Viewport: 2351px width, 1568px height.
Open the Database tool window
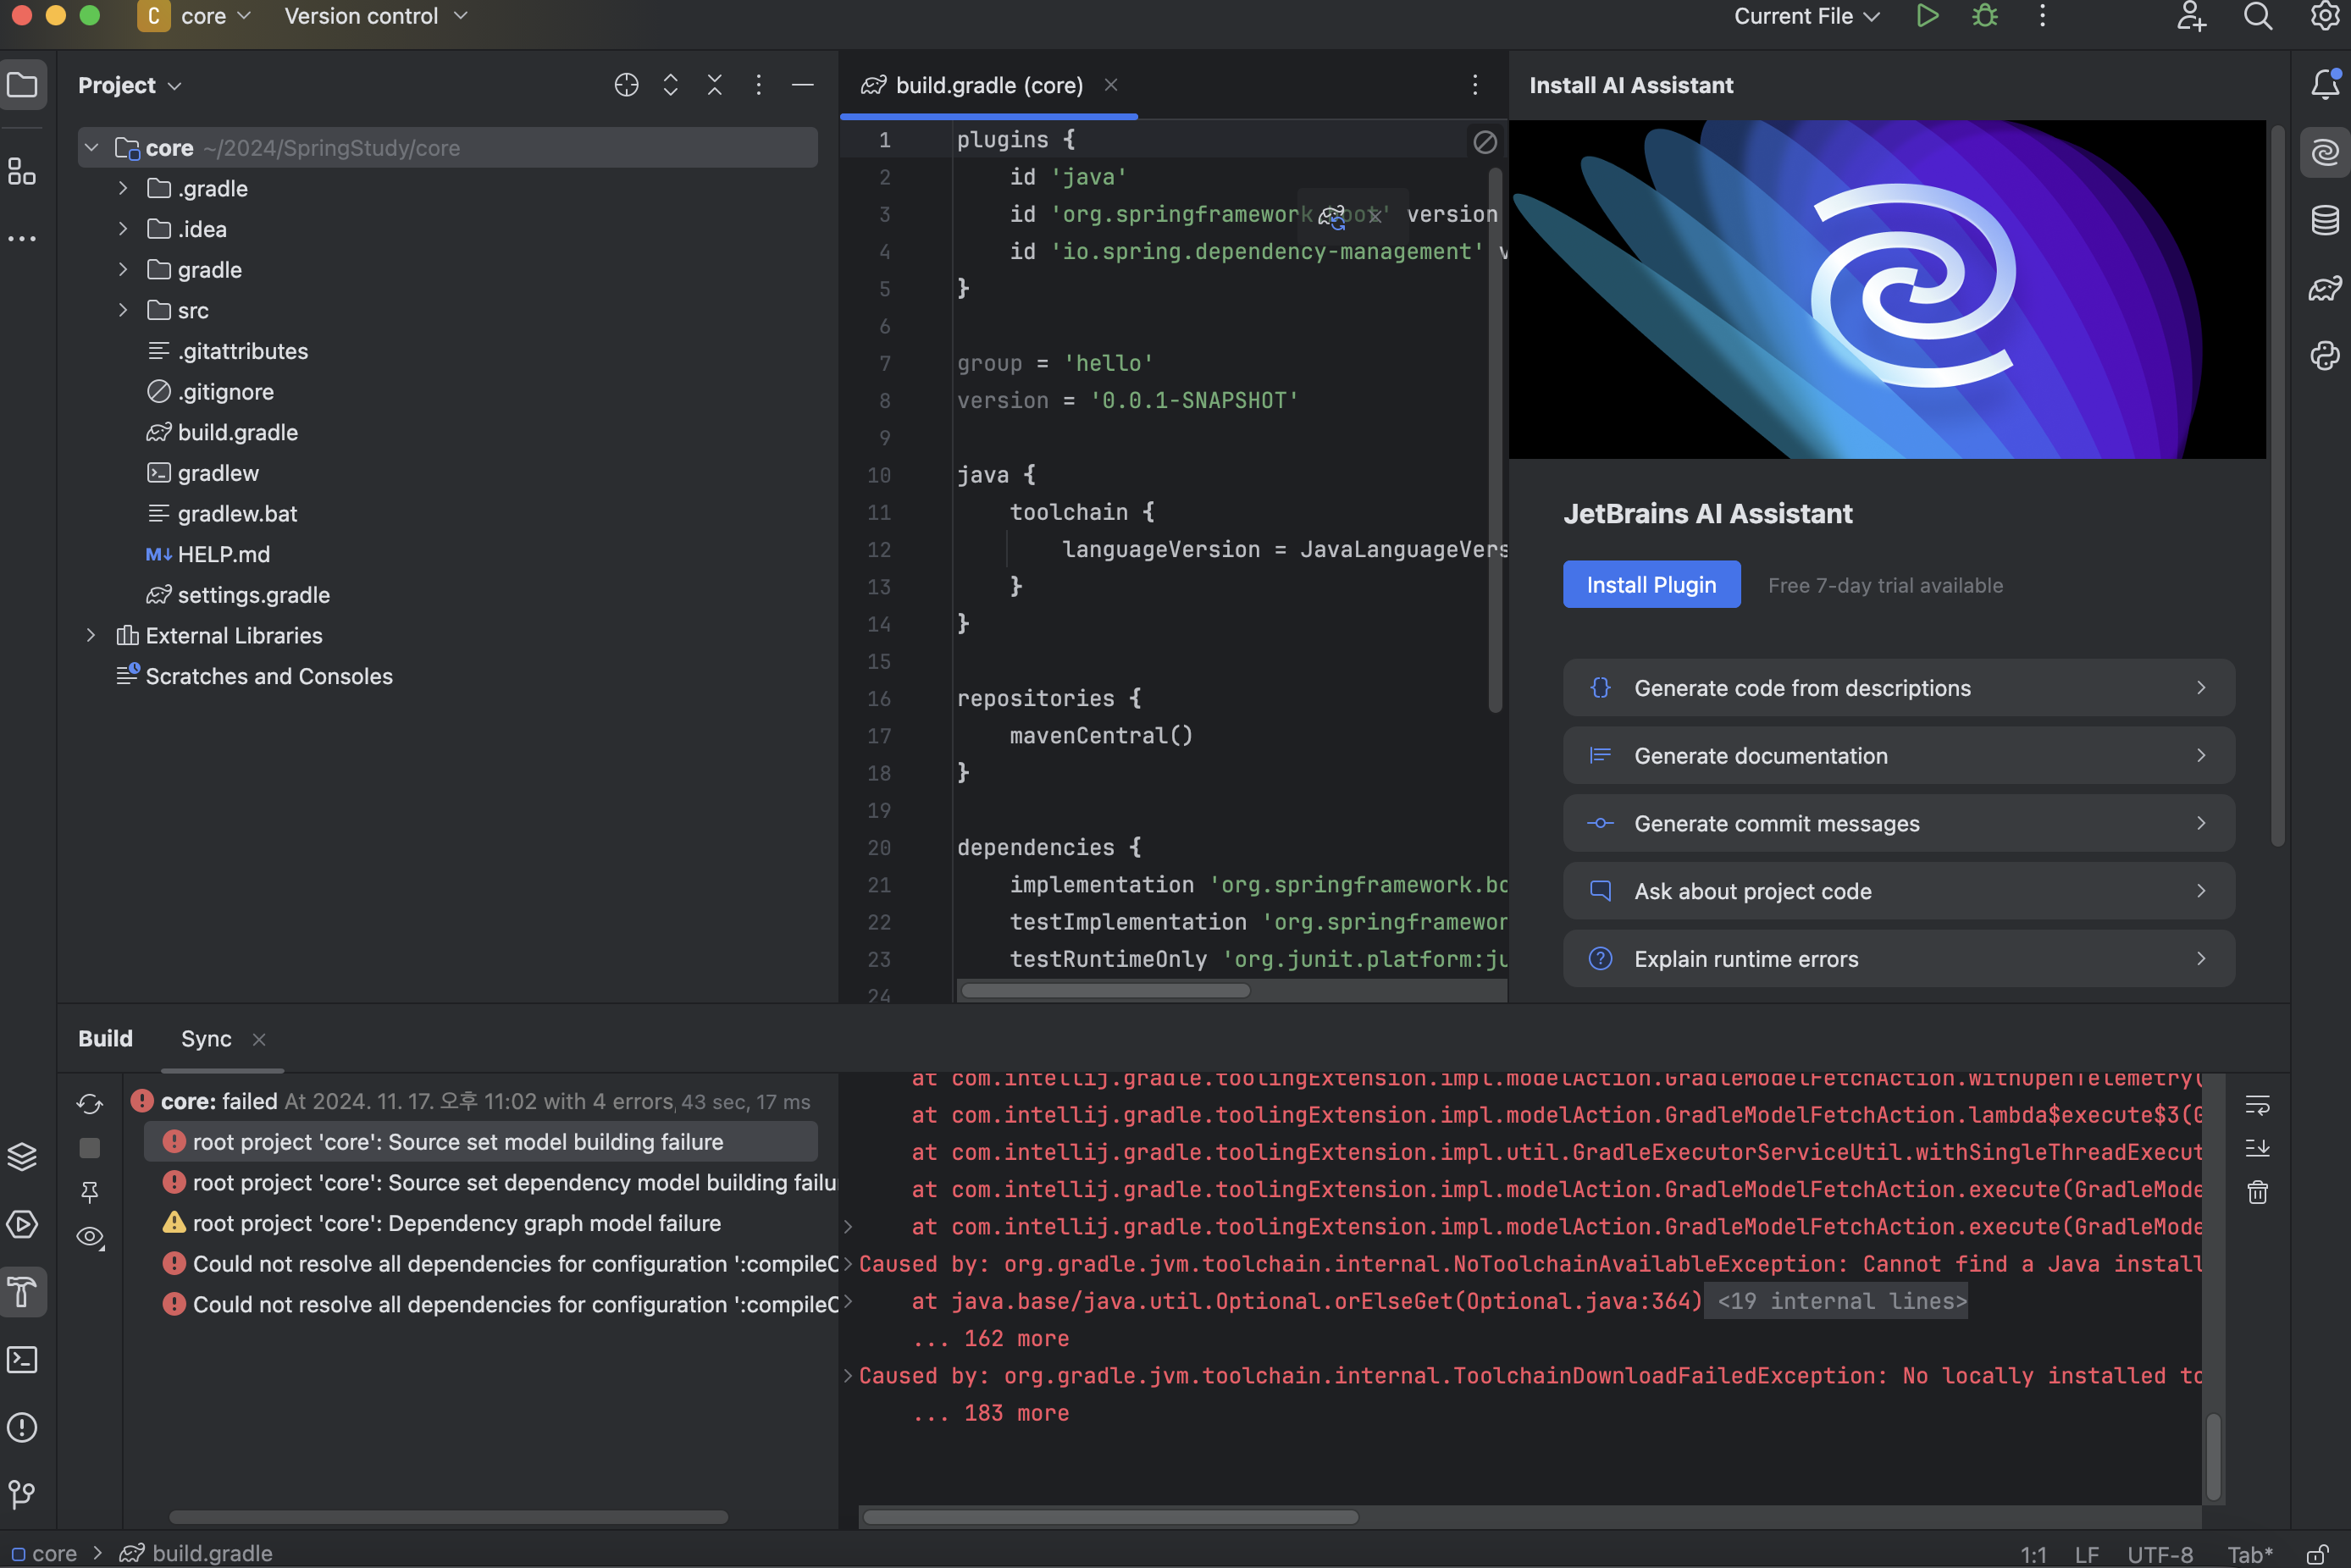pyautogui.click(x=2324, y=220)
